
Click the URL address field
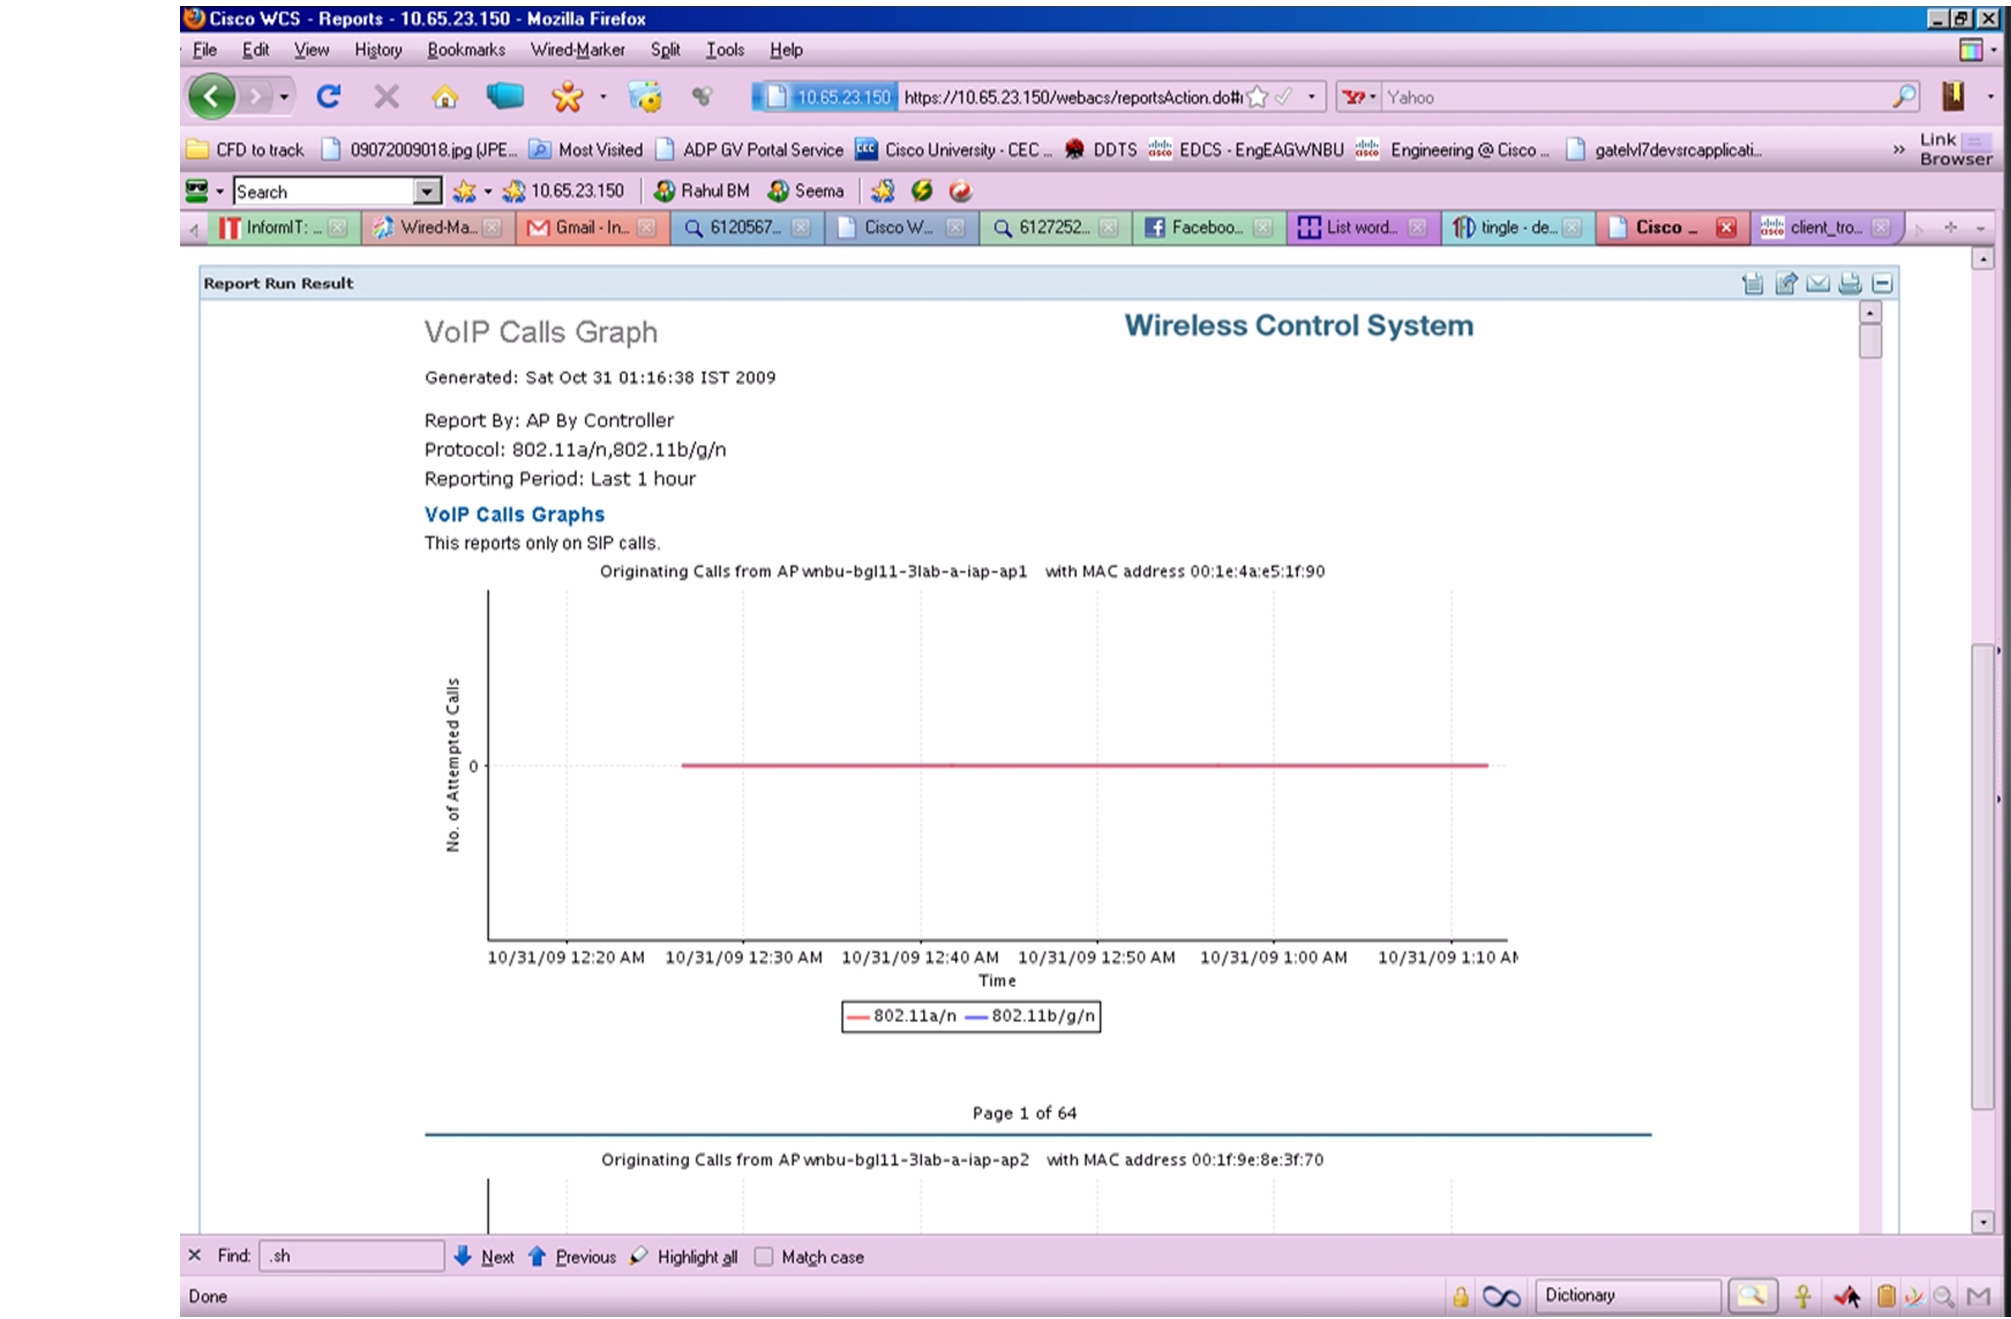pyautogui.click(x=1071, y=97)
